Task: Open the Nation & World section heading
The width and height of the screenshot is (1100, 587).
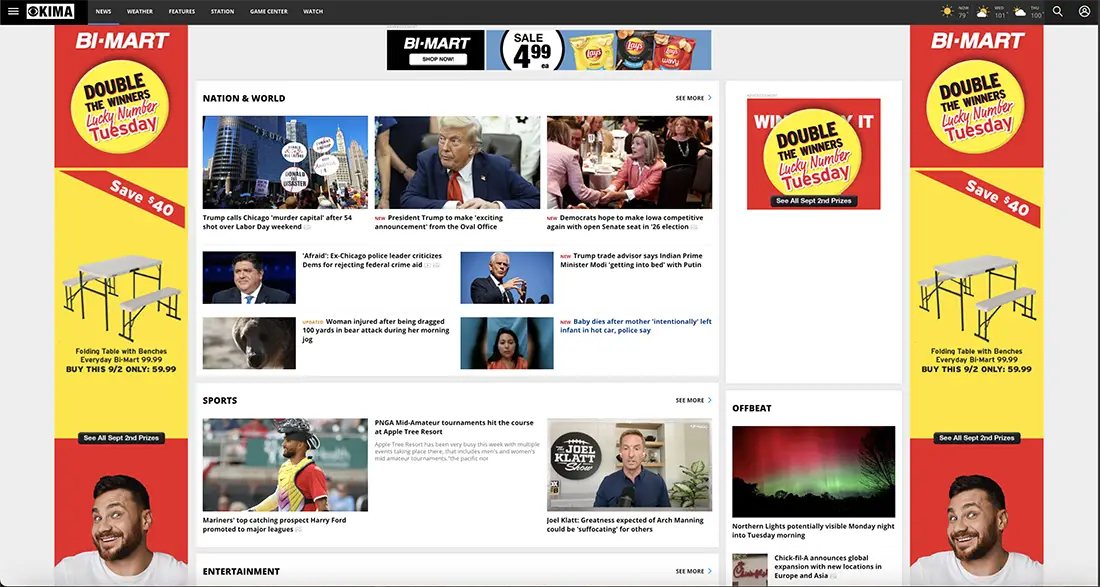Action: (244, 98)
